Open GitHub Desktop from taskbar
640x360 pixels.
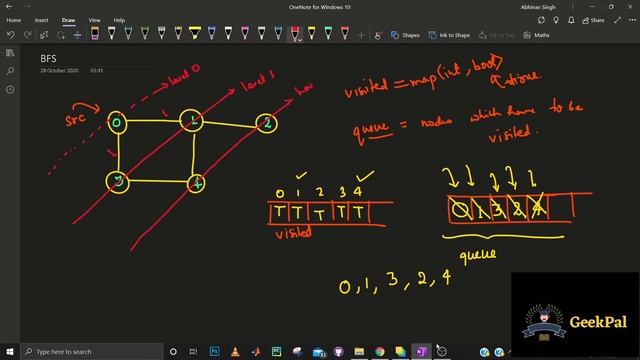(x=338, y=351)
